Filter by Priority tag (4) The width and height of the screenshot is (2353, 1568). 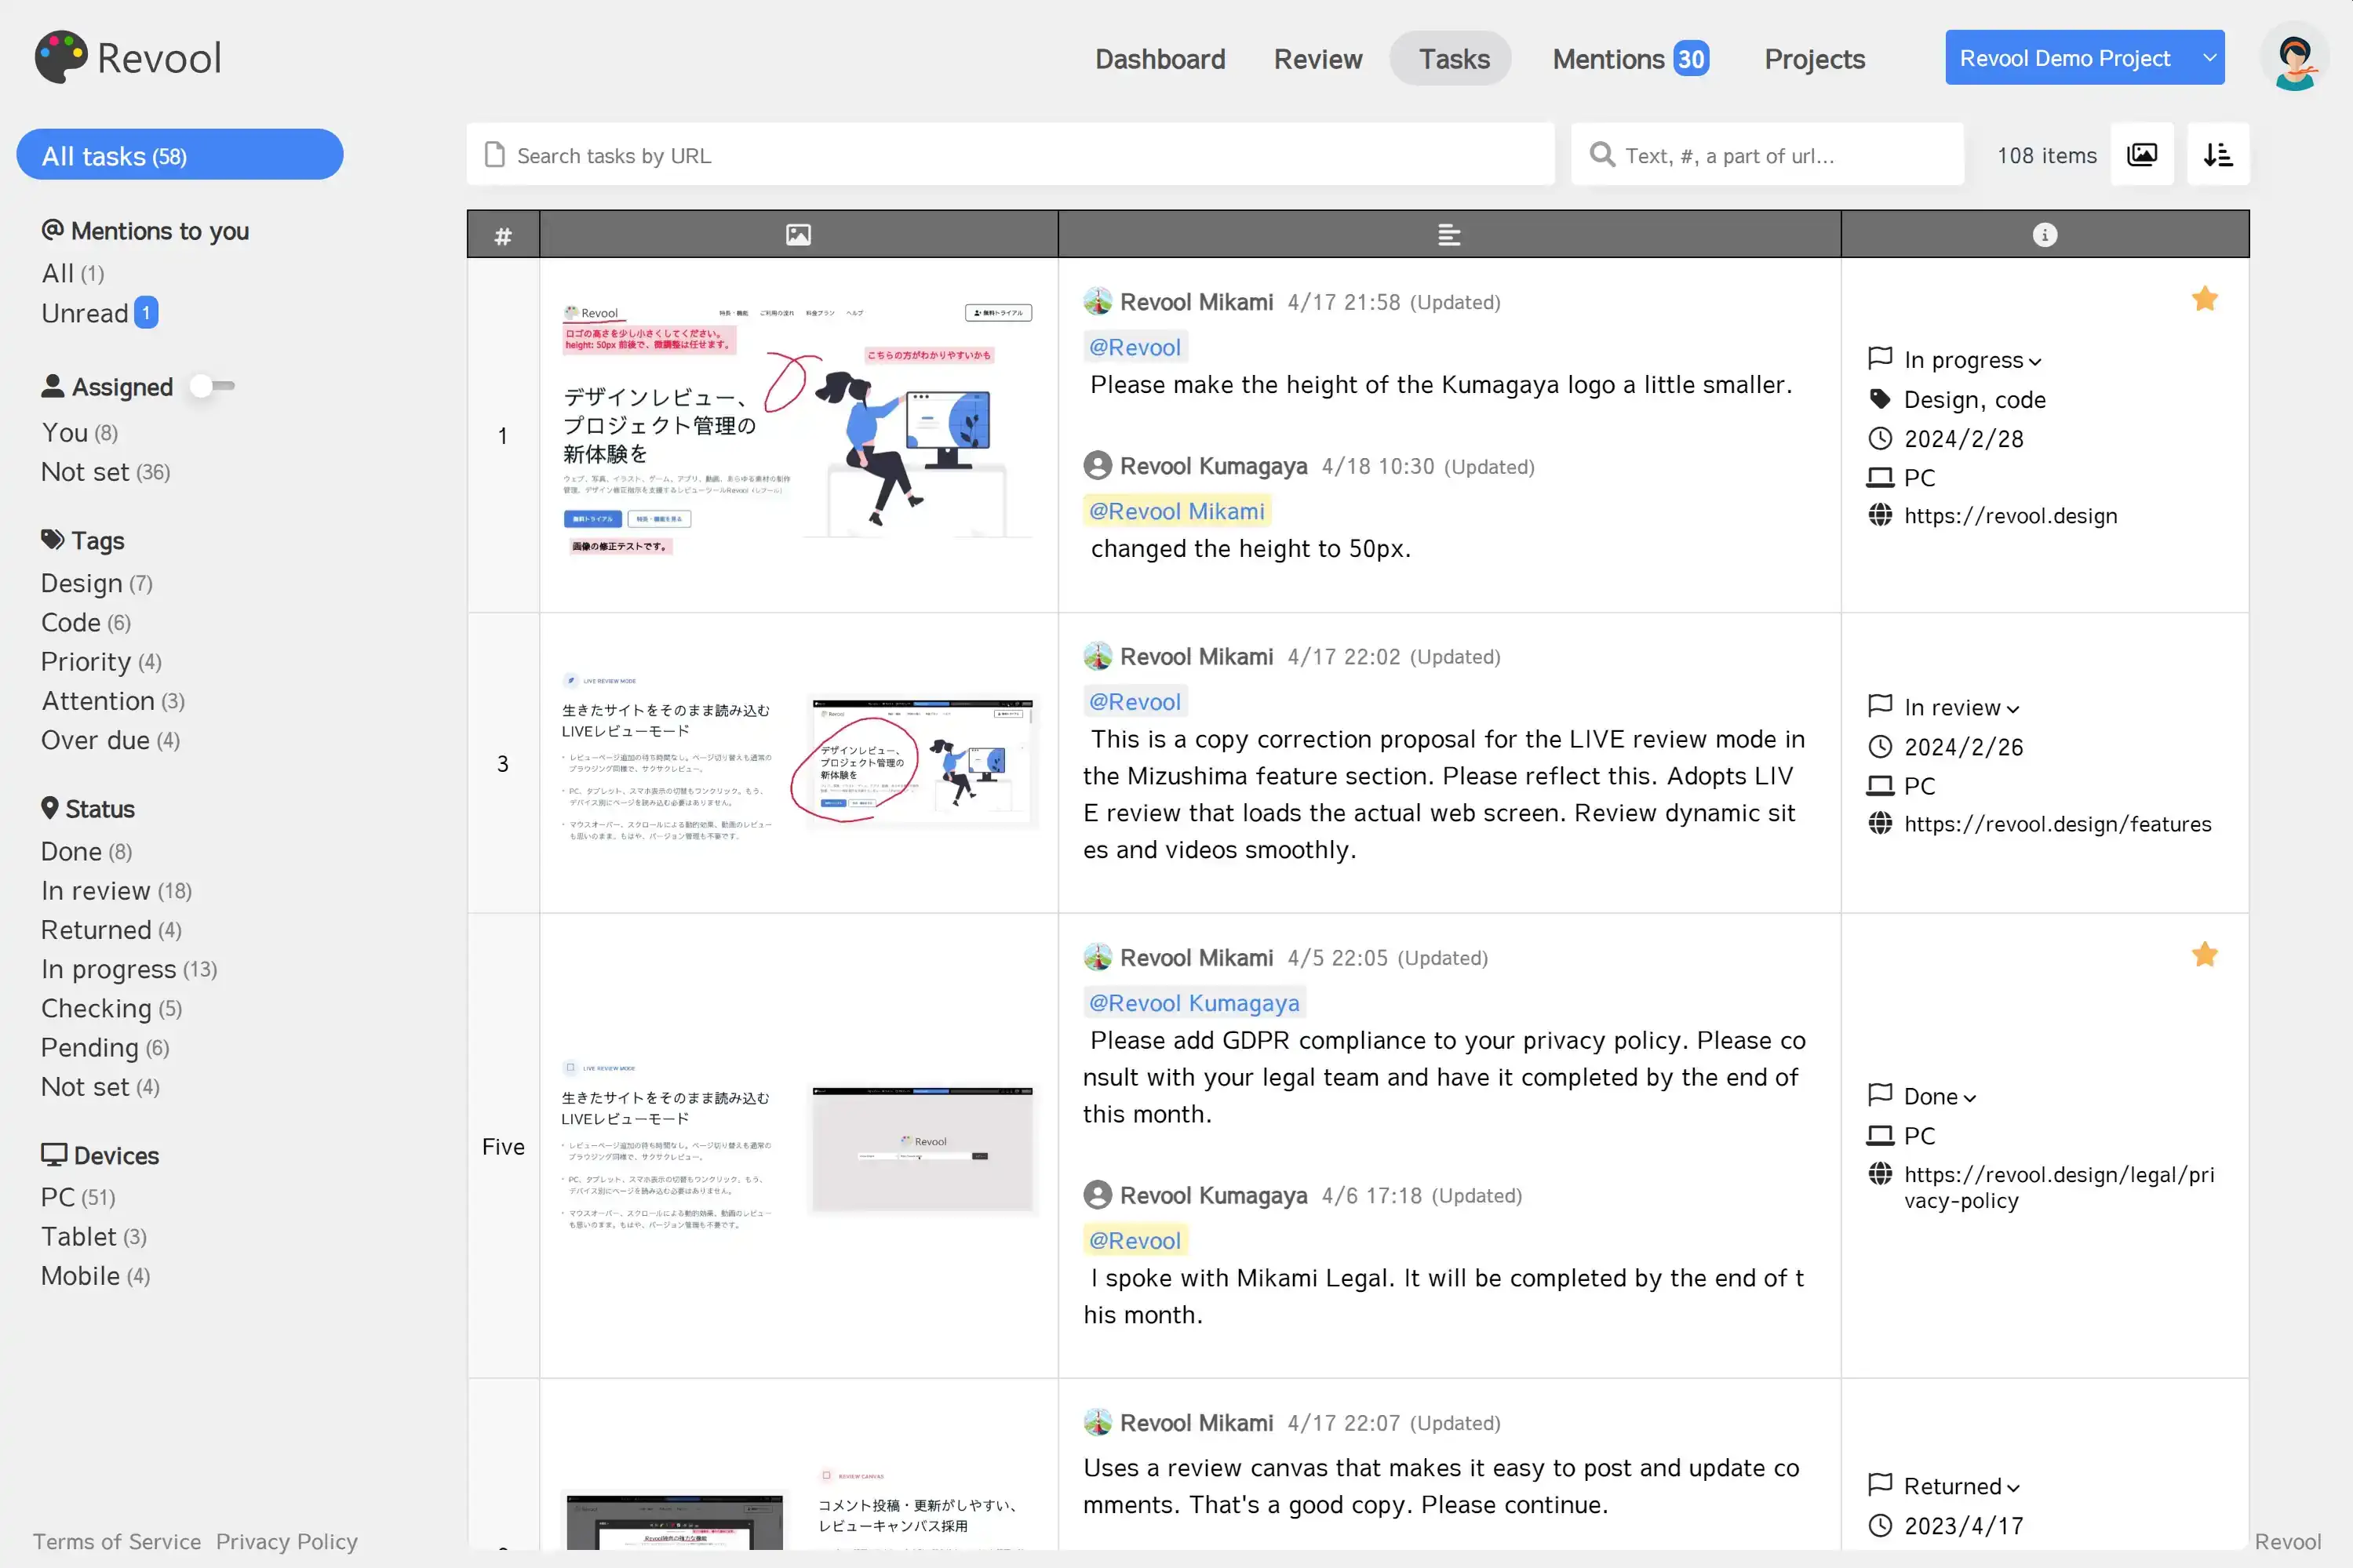click(101, 661)
